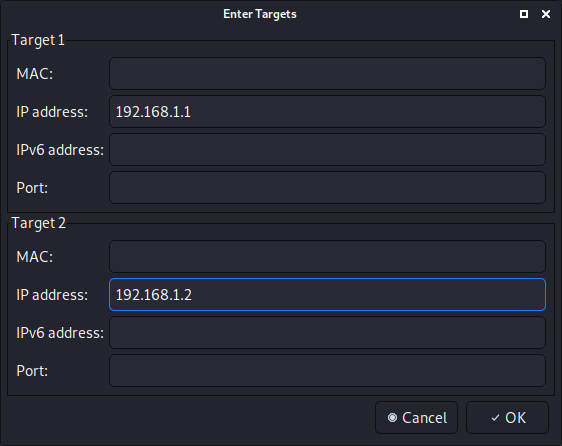562x446 pixels.
Task: Click the Target 2 'Port:' label
Action: (32, 371)
